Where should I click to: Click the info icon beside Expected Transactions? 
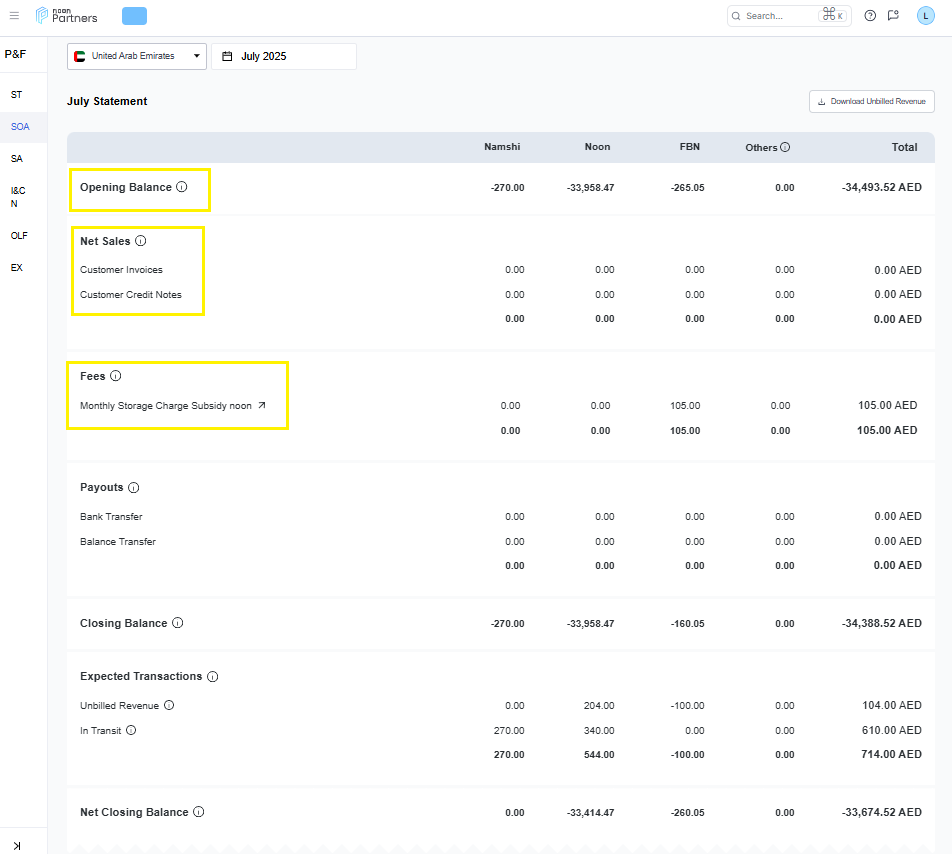tap(212, 676)
